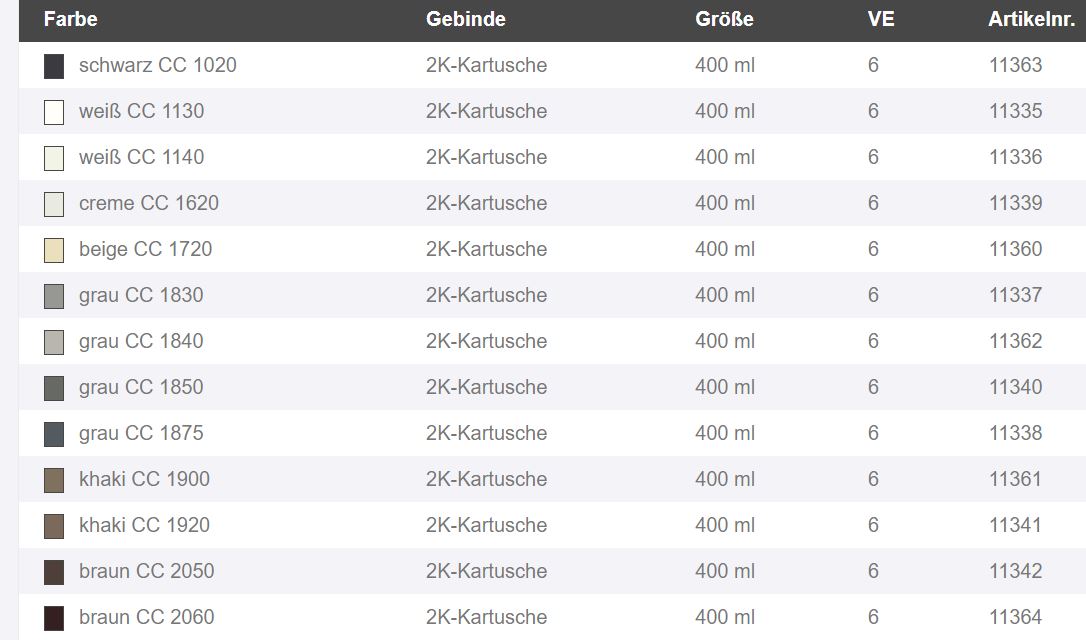
Task: Click the Farbe column header
Action: (71, 19)
